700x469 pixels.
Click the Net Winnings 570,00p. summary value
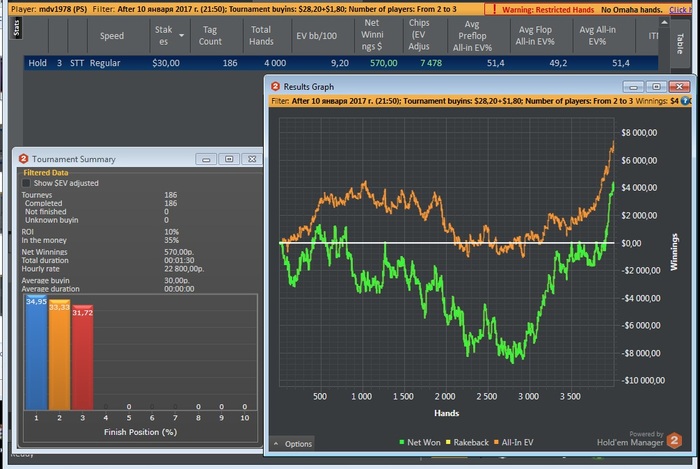pyautogui.click(x=178, y=252)
